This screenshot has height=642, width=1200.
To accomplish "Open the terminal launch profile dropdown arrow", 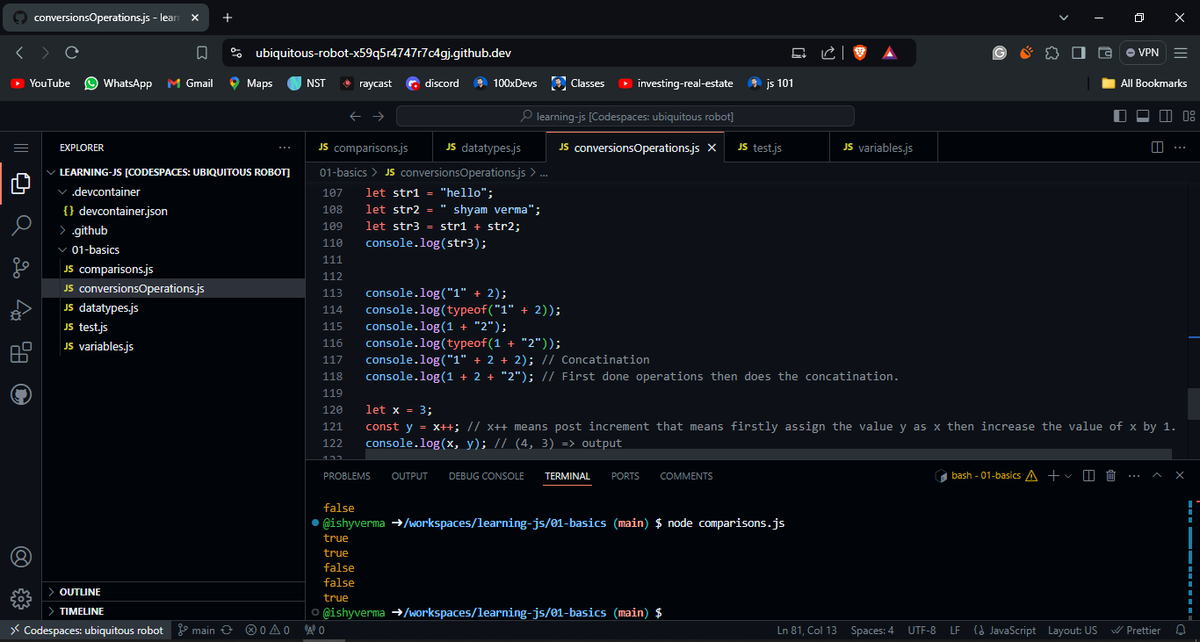I will [1068, 475].
